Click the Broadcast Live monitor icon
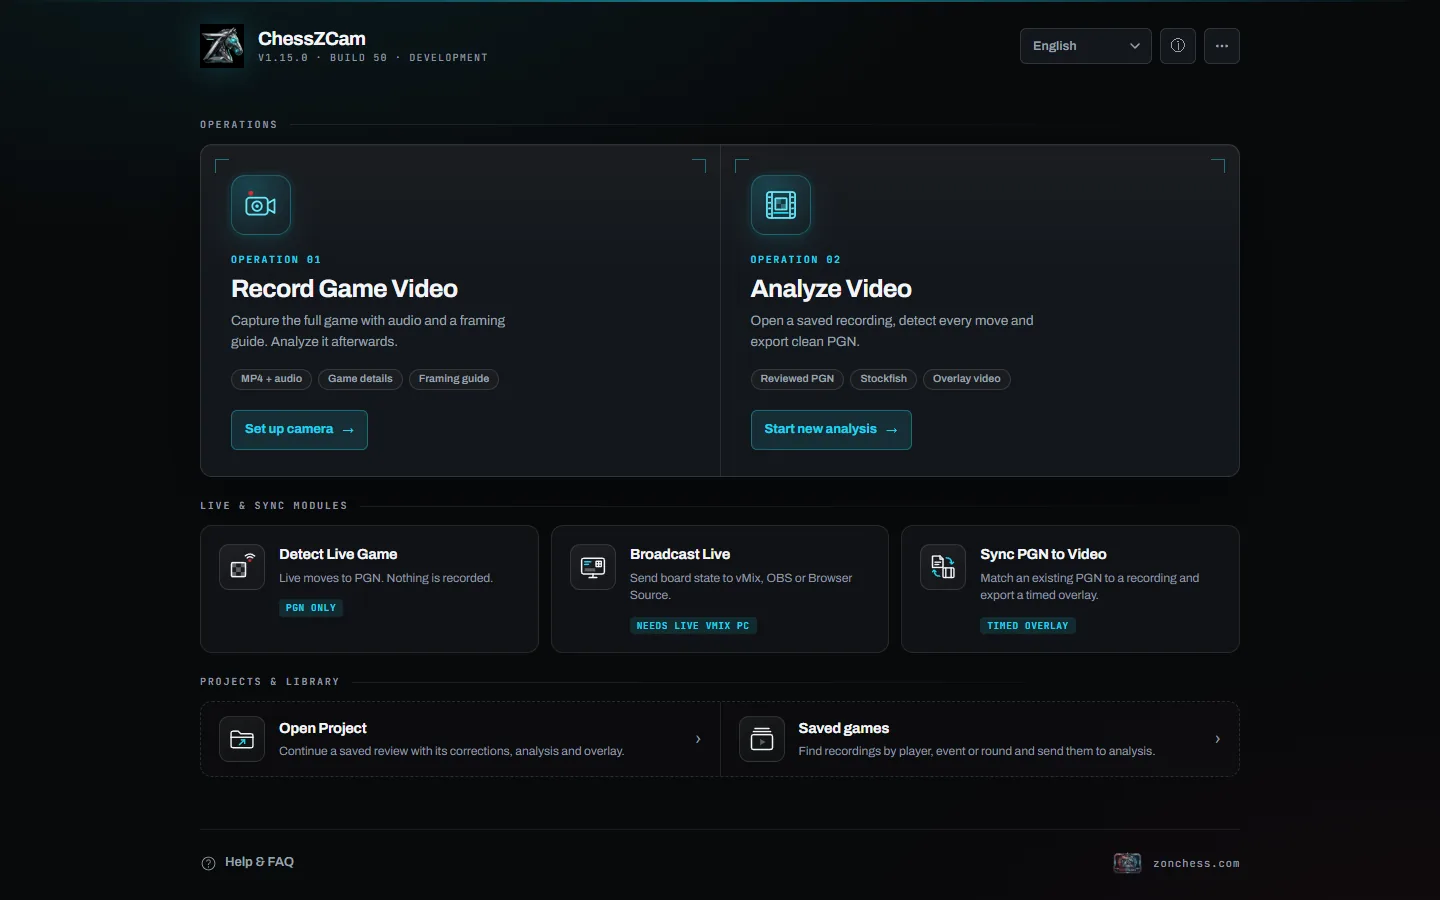 593,567
